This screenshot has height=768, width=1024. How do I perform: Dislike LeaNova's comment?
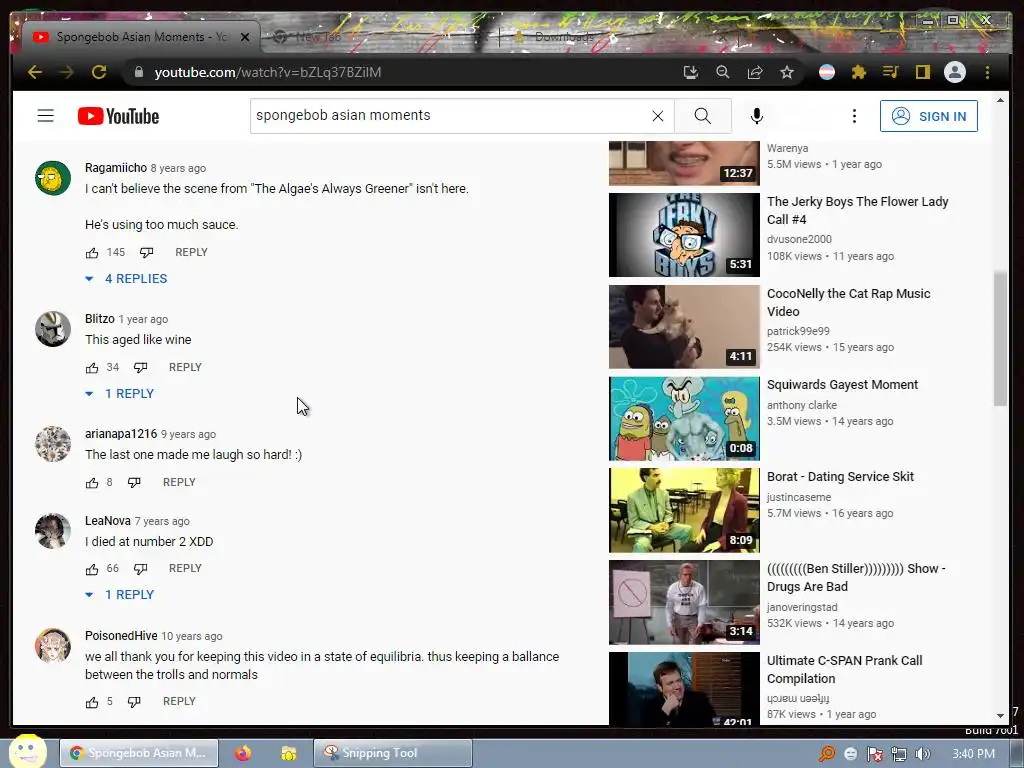140,569
